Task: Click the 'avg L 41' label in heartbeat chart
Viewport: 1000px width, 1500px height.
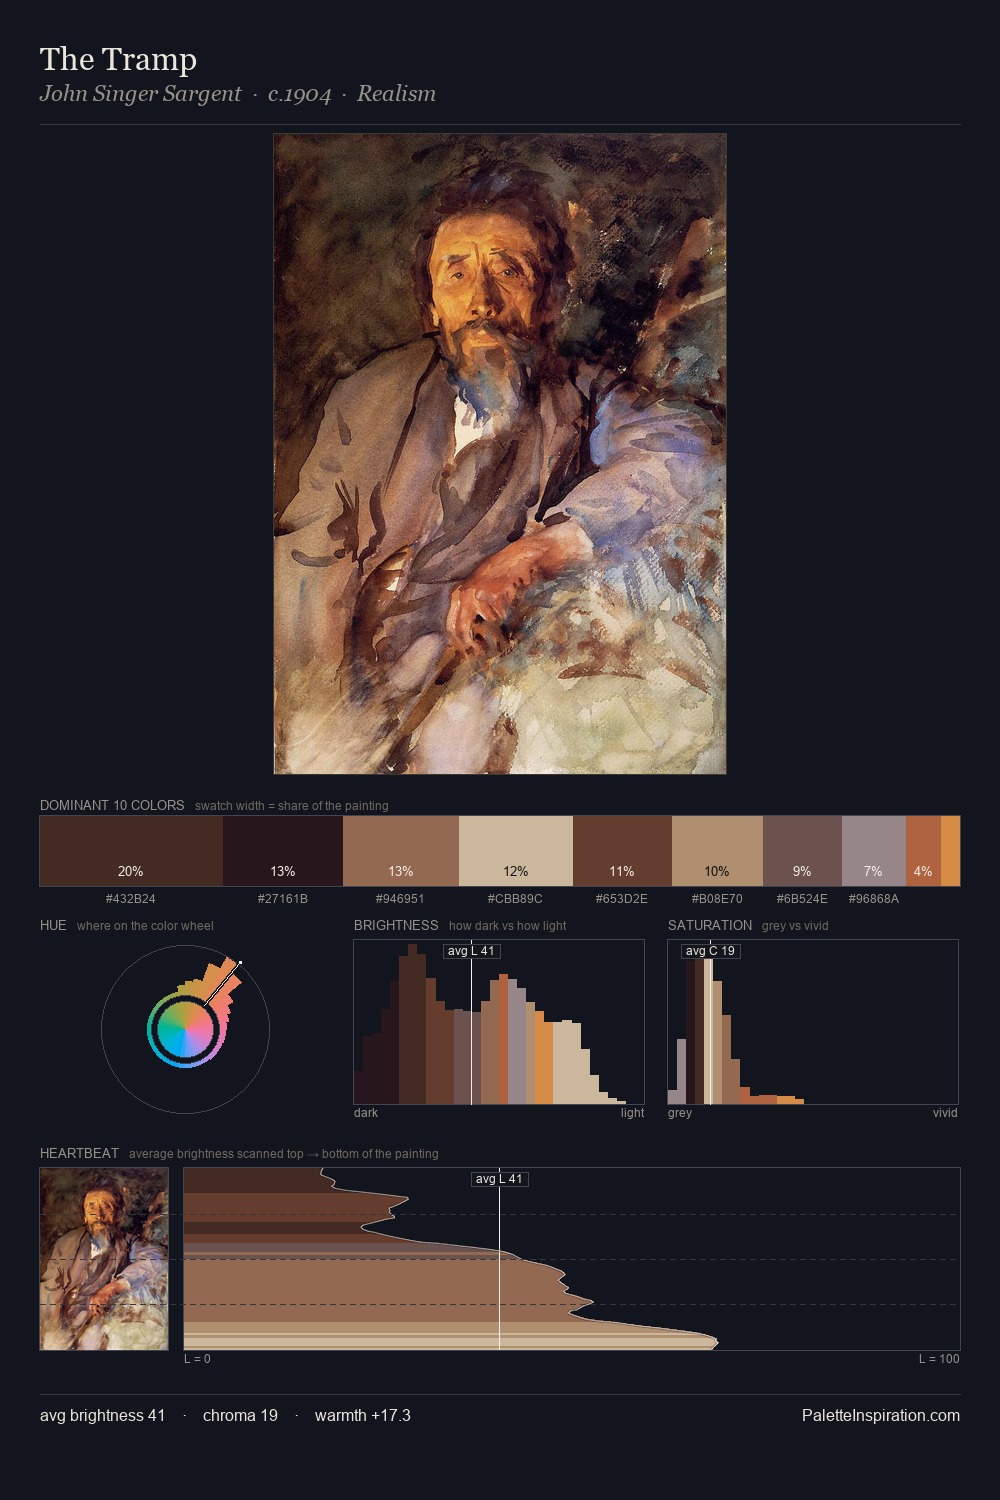Action: (500, 1179)
